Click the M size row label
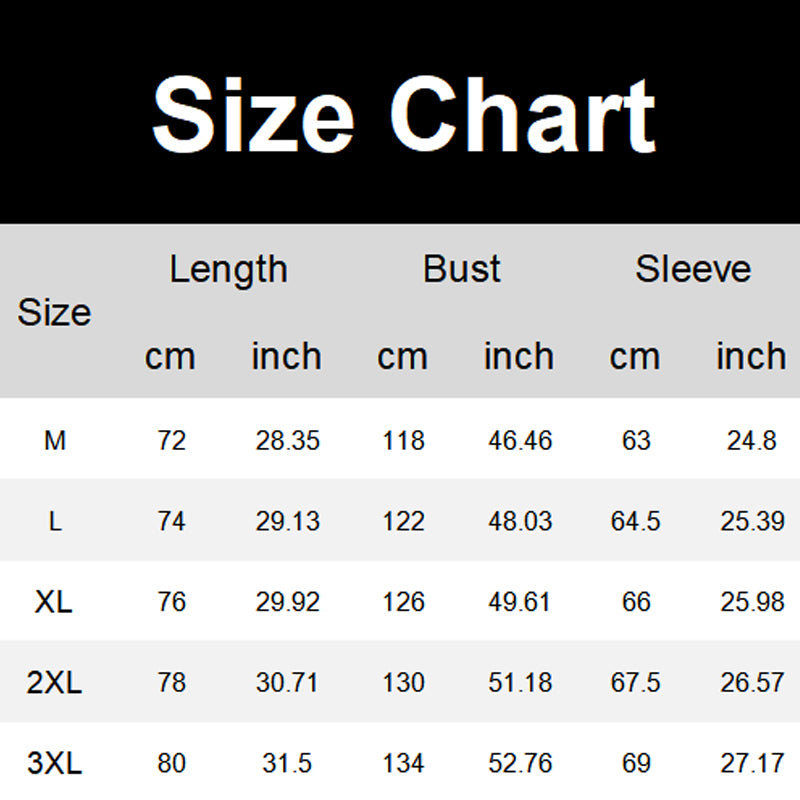Viewport: 800px width, 800px height. [x=55, y=440]
